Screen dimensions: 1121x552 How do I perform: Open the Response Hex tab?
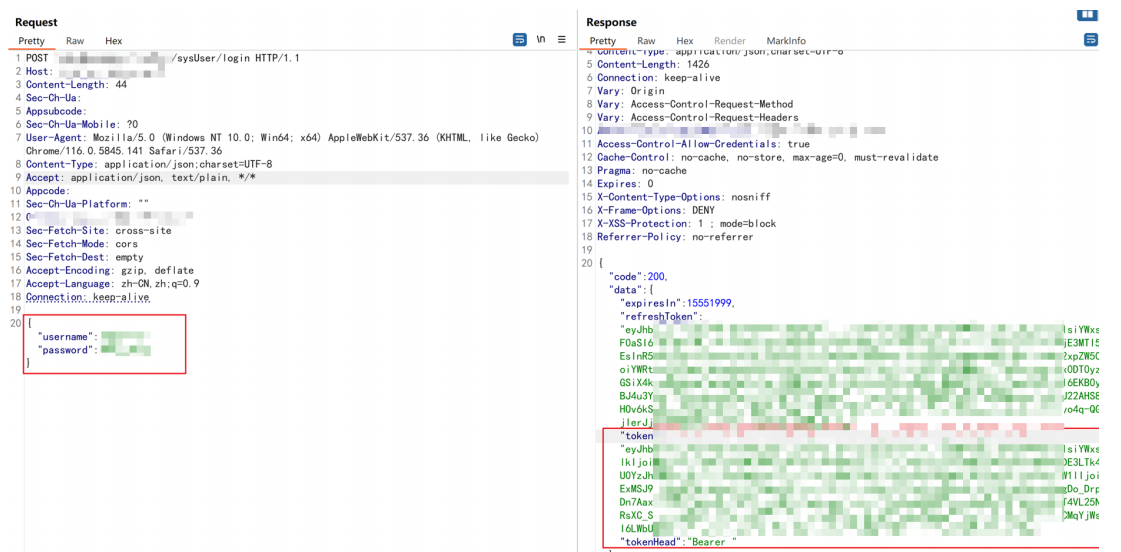click(685, 41)
